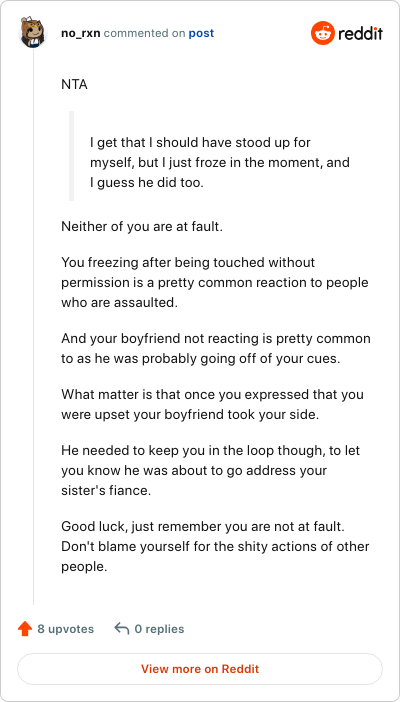Click the "reddit" wordmark text
The image size is (400, 702).
[361, 33]
